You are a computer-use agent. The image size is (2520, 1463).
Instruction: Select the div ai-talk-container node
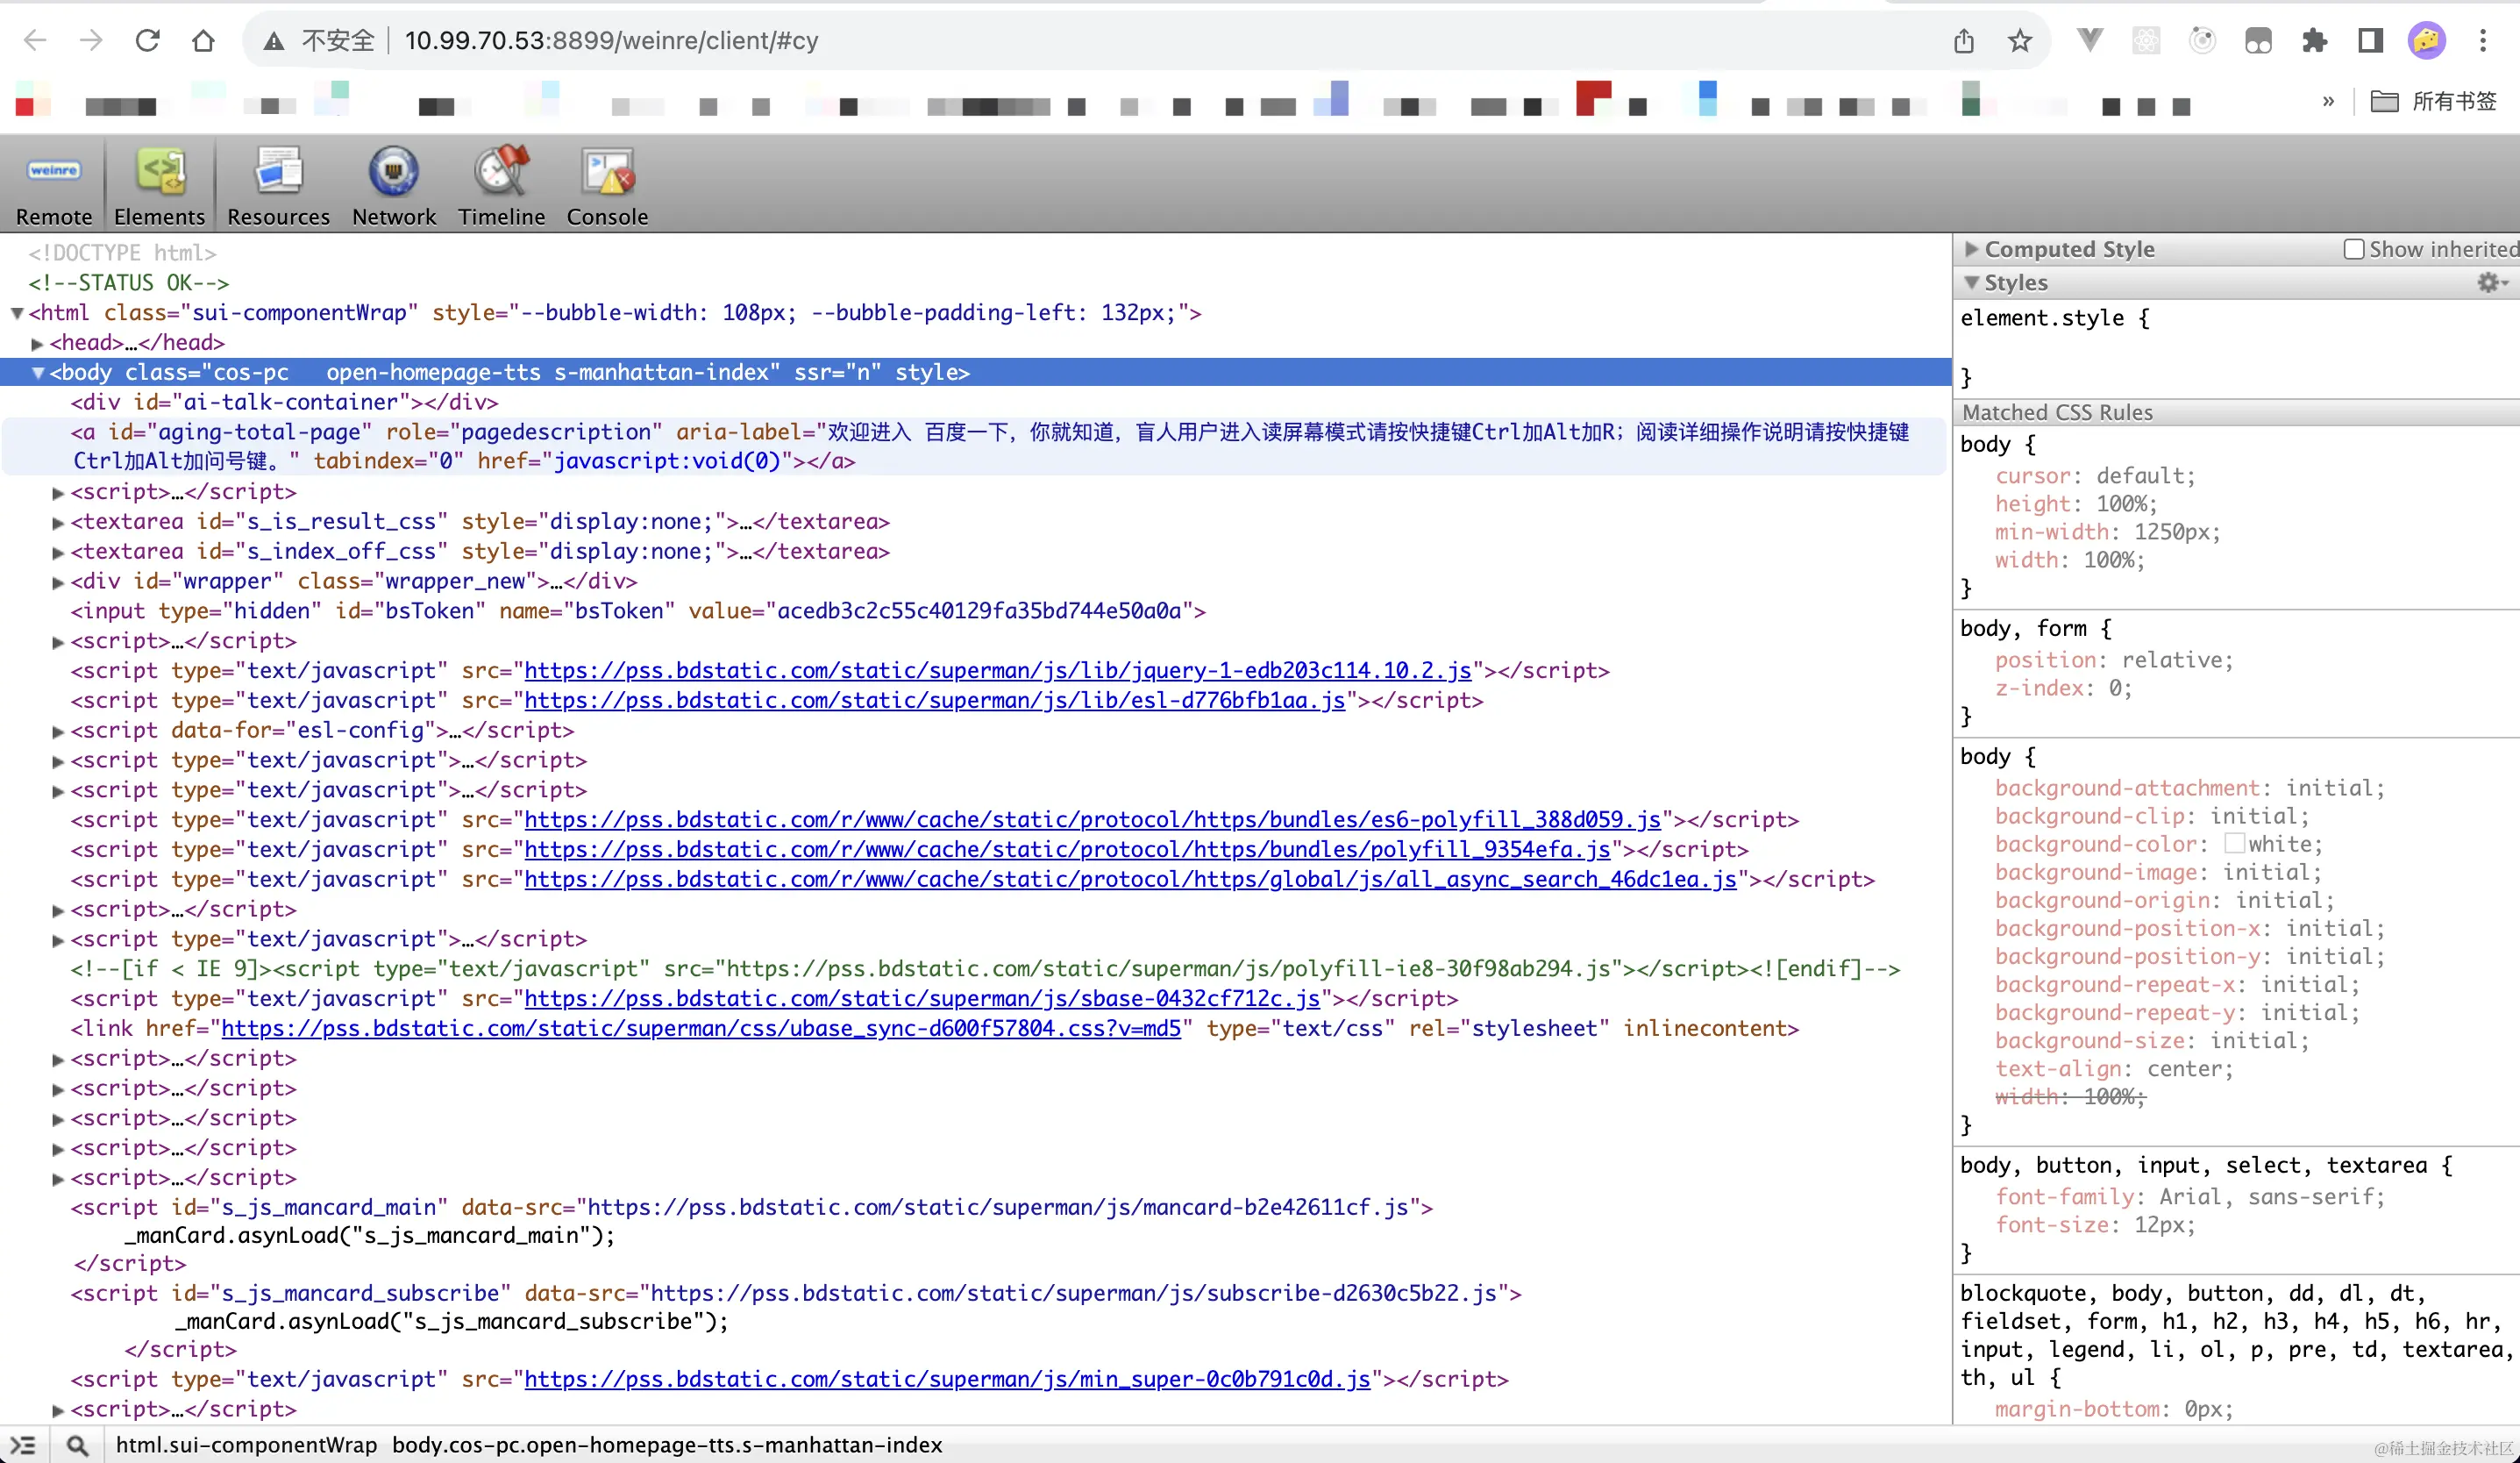point(284,403)
